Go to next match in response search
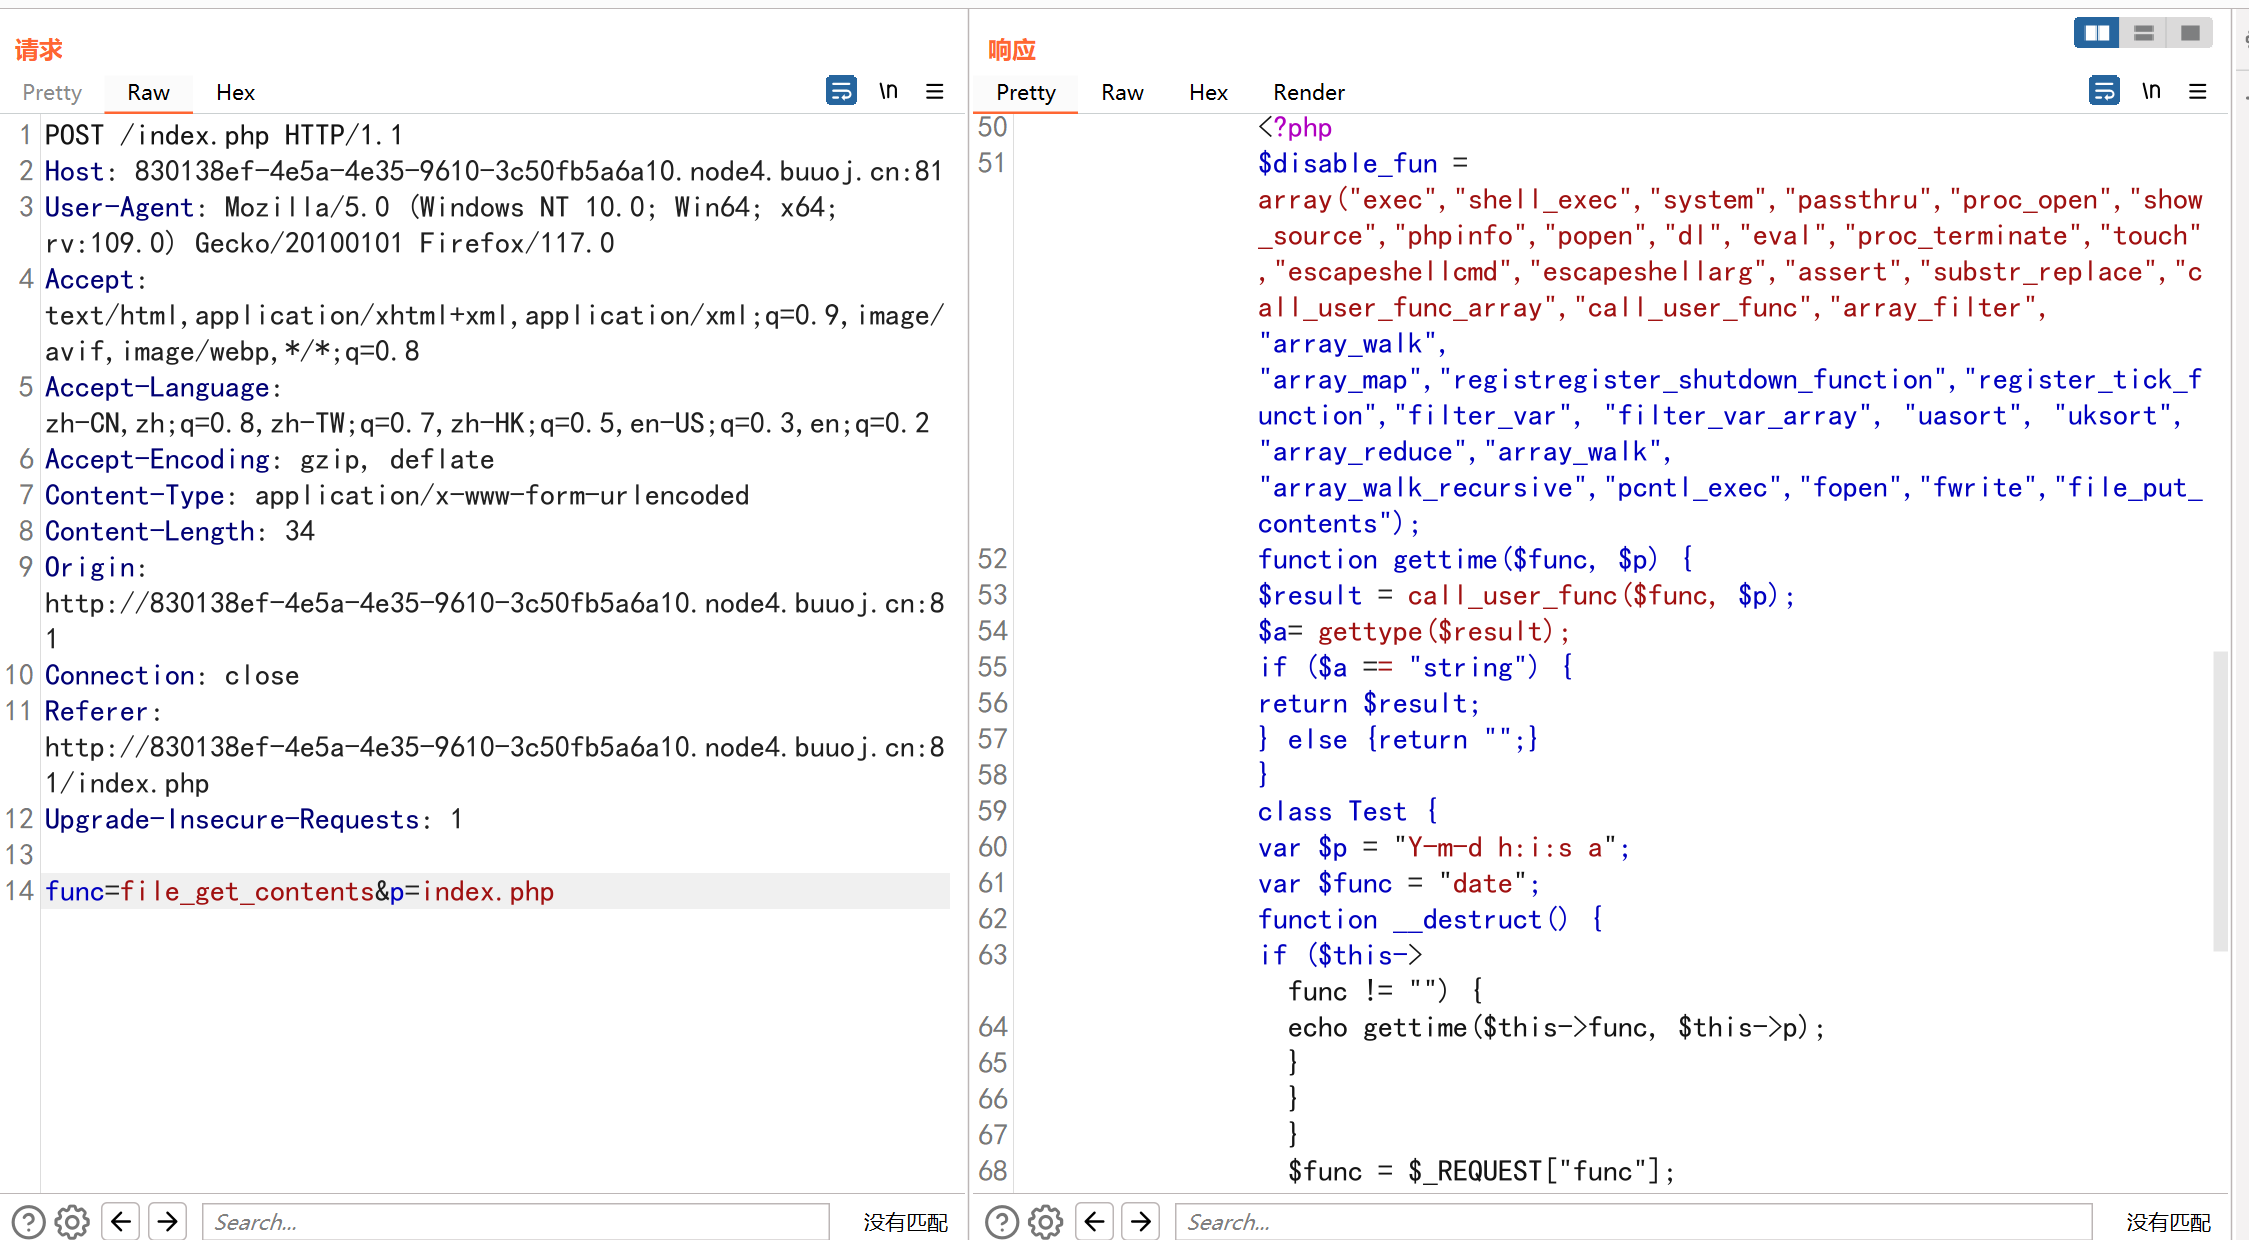 pyautogui.click(x=1142, y=1221)
